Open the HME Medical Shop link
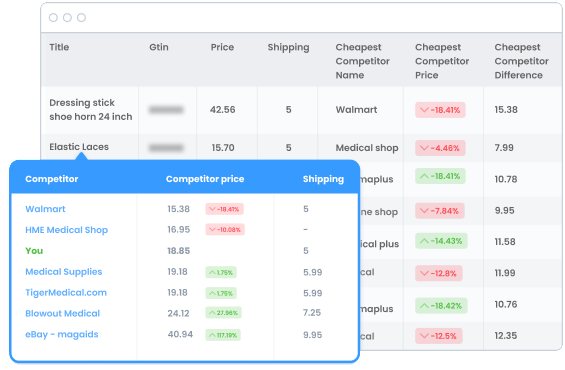The height and width of the screenshot is (370, 565). pos(66,230)
